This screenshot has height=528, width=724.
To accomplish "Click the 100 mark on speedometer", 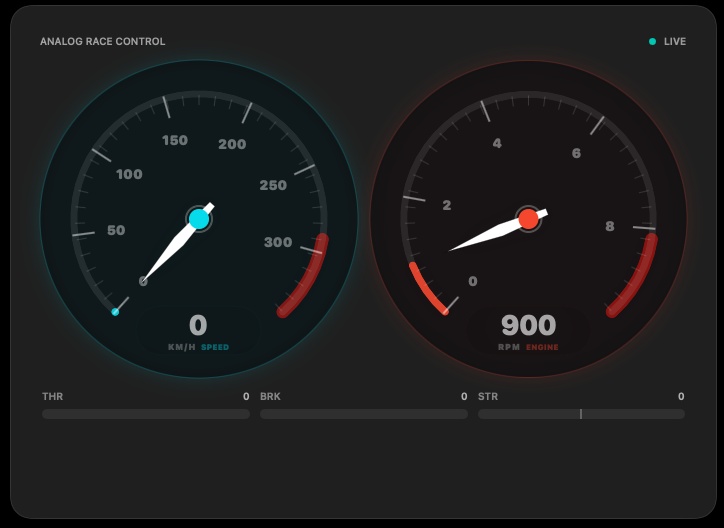I will click(x=129, y=174).
